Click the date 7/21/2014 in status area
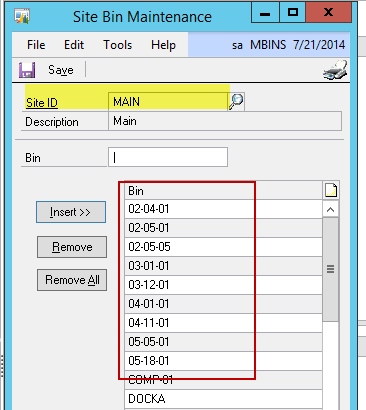366x410 pixels. point(319,45)
